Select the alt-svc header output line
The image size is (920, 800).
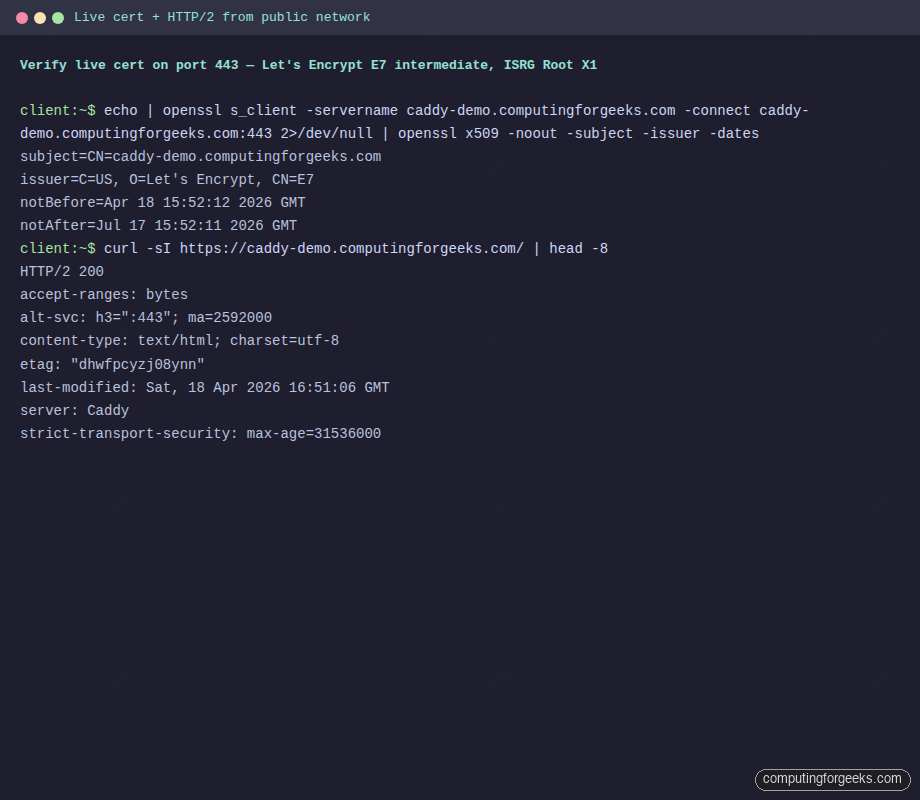click(145, 317)
